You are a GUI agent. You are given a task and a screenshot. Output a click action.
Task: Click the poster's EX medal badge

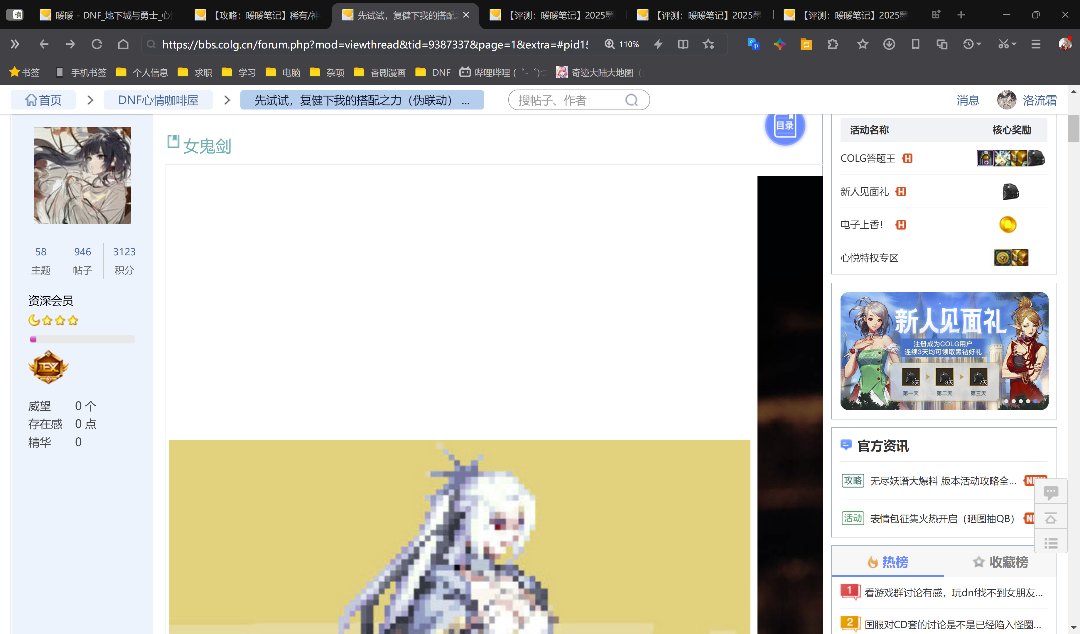48,367
